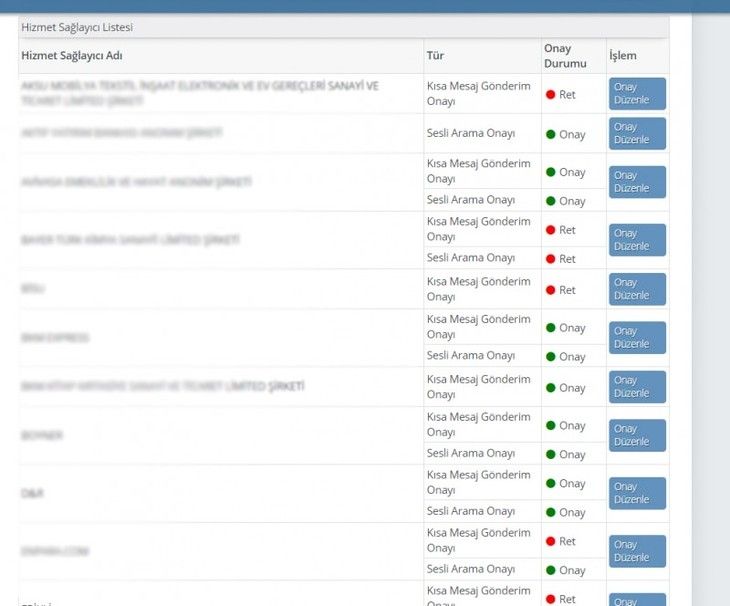Click Onay Düzenle for D&R
The image size is (730, 606).
636,493
